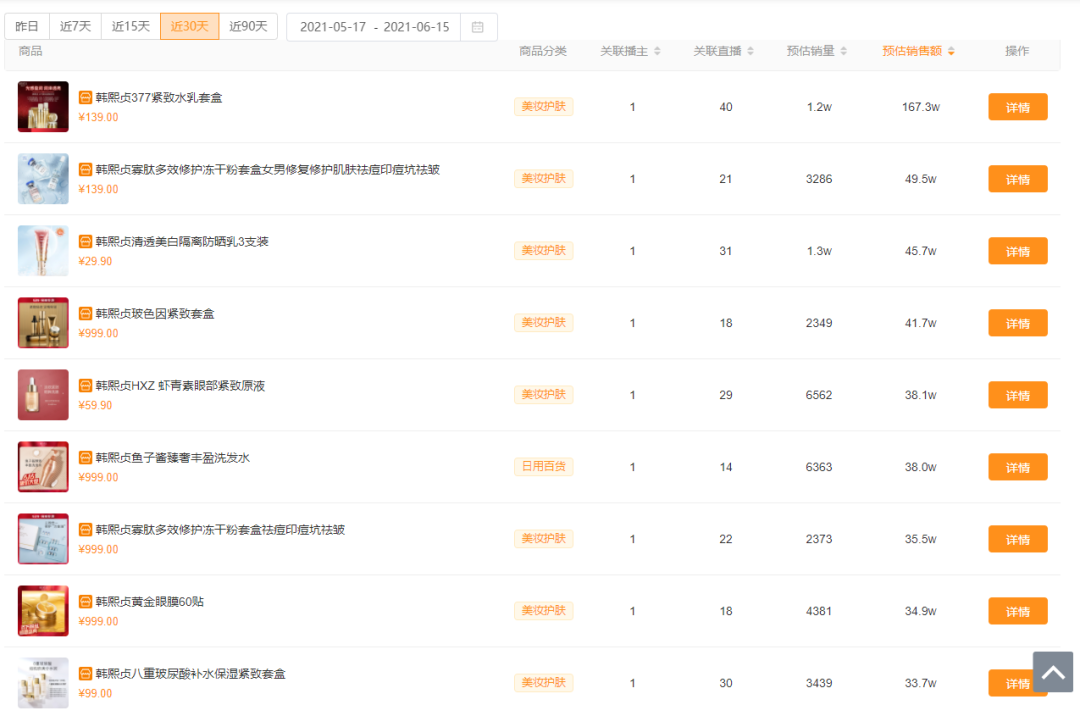Open the calendar date picker icon
The image size is (1080, 716).
[477, 27]
